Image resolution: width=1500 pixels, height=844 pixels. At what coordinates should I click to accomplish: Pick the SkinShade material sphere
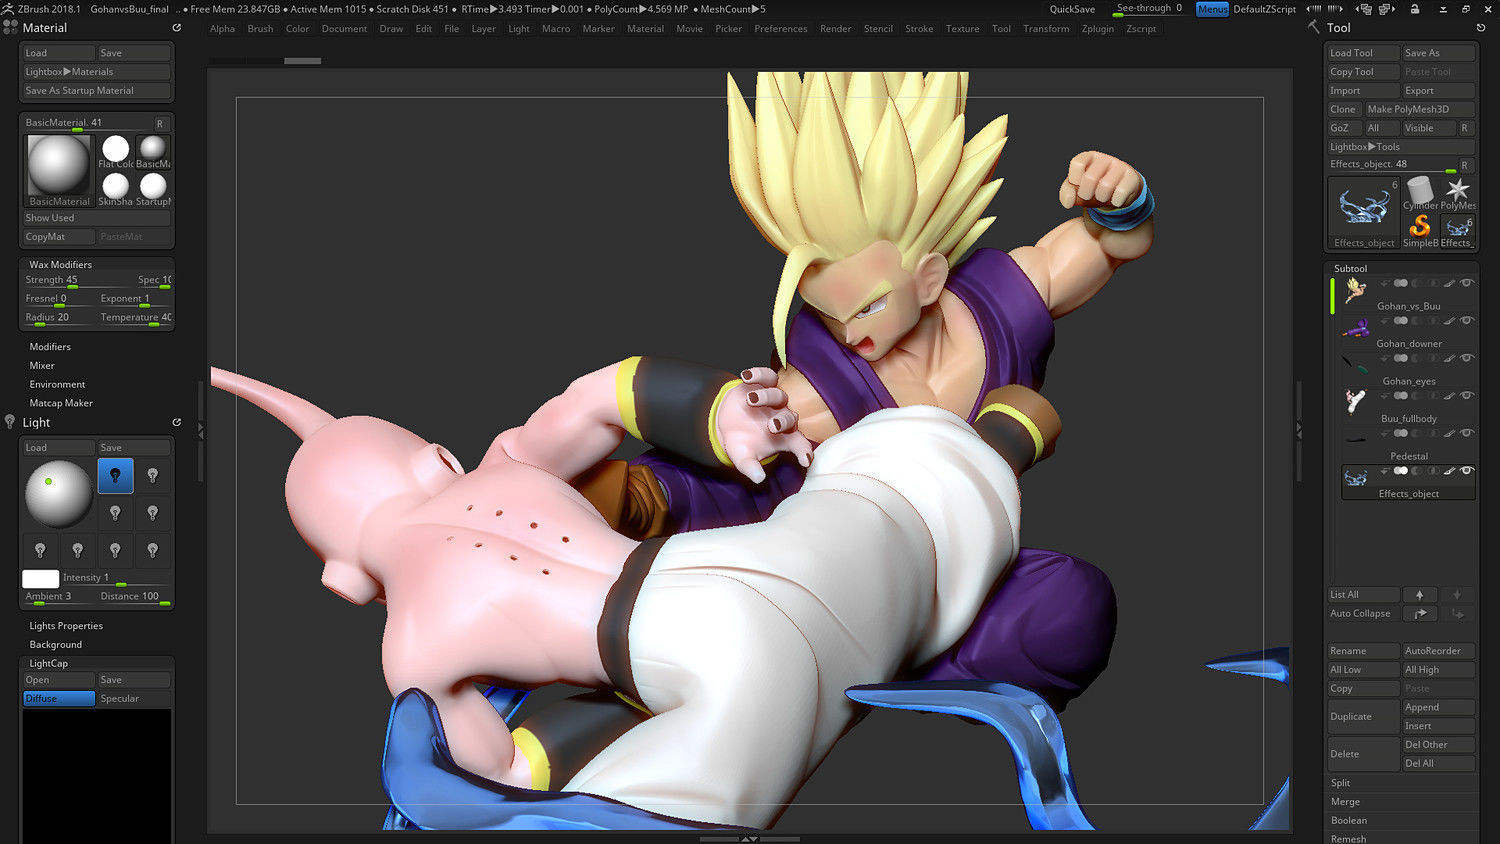(116, 188)
